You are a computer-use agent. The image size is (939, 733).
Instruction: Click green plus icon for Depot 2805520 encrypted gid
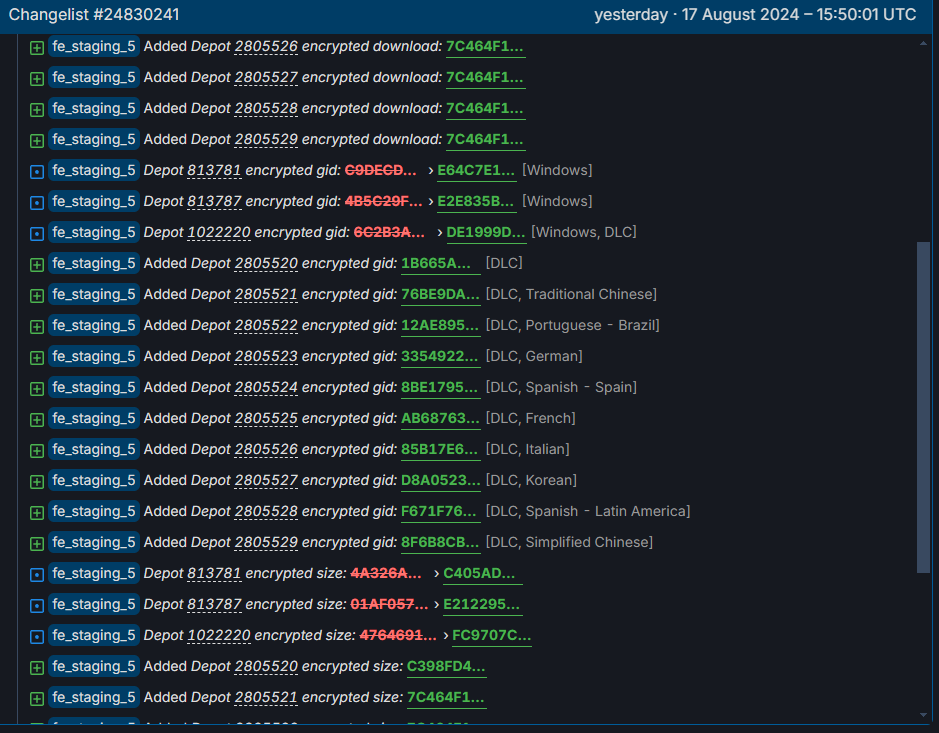pyautogui.click(x=37, y=265)
